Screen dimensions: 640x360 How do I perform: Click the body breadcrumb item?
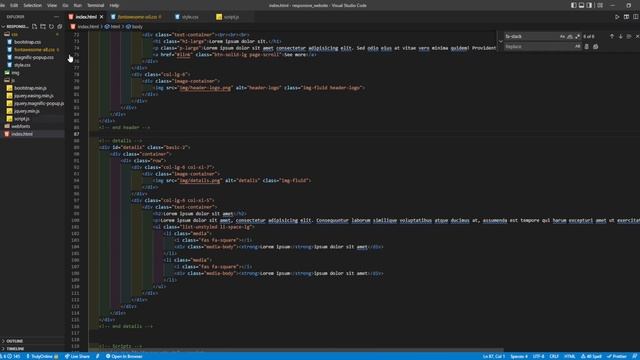click(x=135, y=27)
